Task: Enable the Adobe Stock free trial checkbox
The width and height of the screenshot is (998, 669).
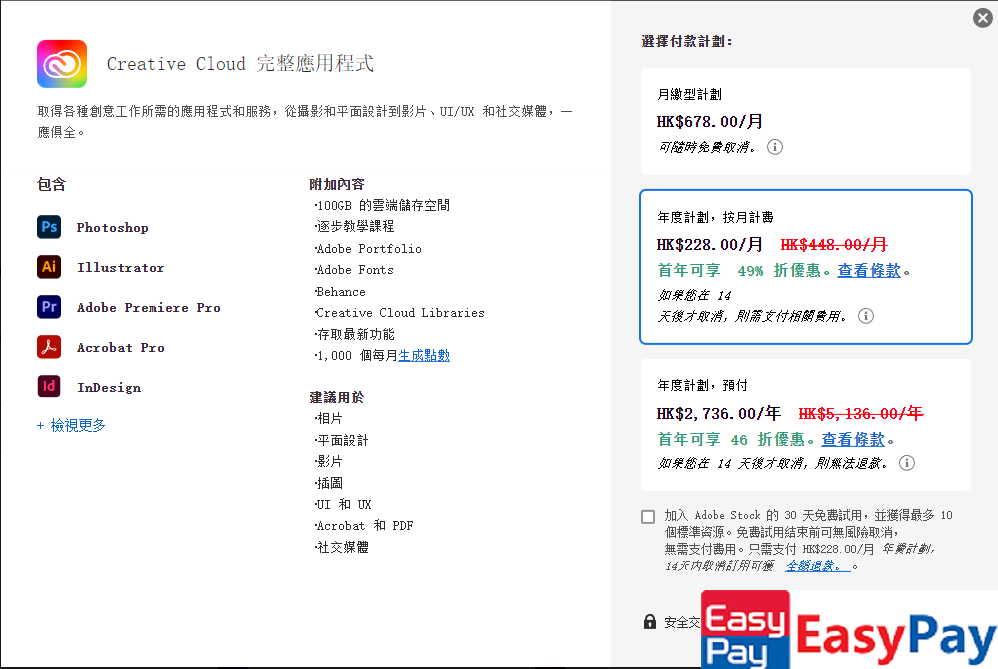Action: (648, 516)
